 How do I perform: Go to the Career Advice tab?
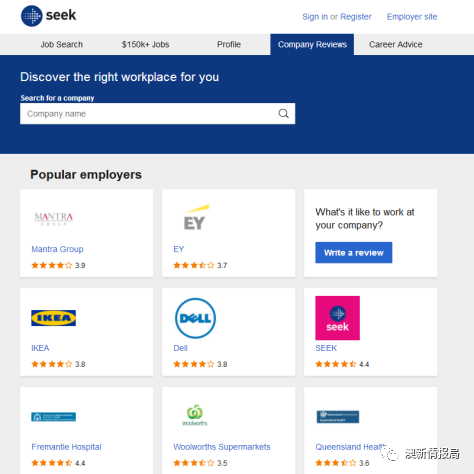coord(396,44)
